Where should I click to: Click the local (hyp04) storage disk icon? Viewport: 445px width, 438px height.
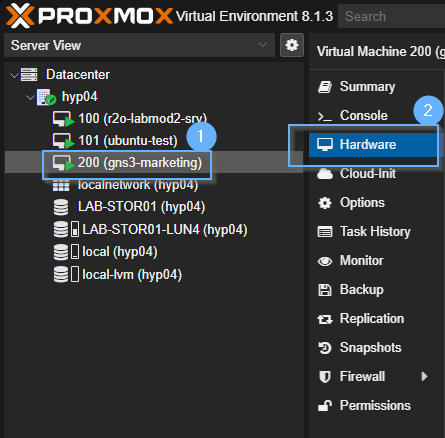pyautogui.click(x=61, y=252)
